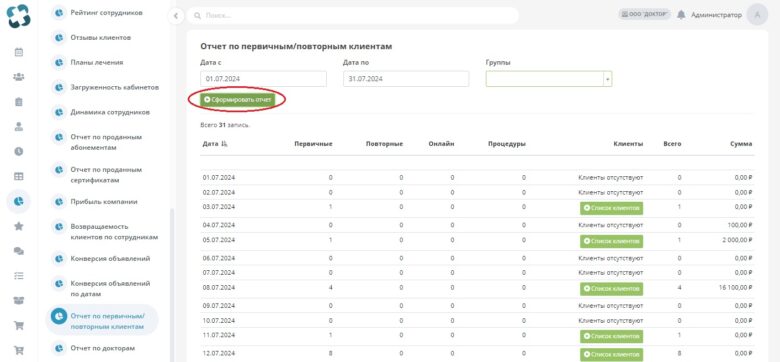The width and height of the screenshot is (780, 362).
Task: Click Клиенты отсутствуют in 02.07.2024 row
Action: click(610, 192)
